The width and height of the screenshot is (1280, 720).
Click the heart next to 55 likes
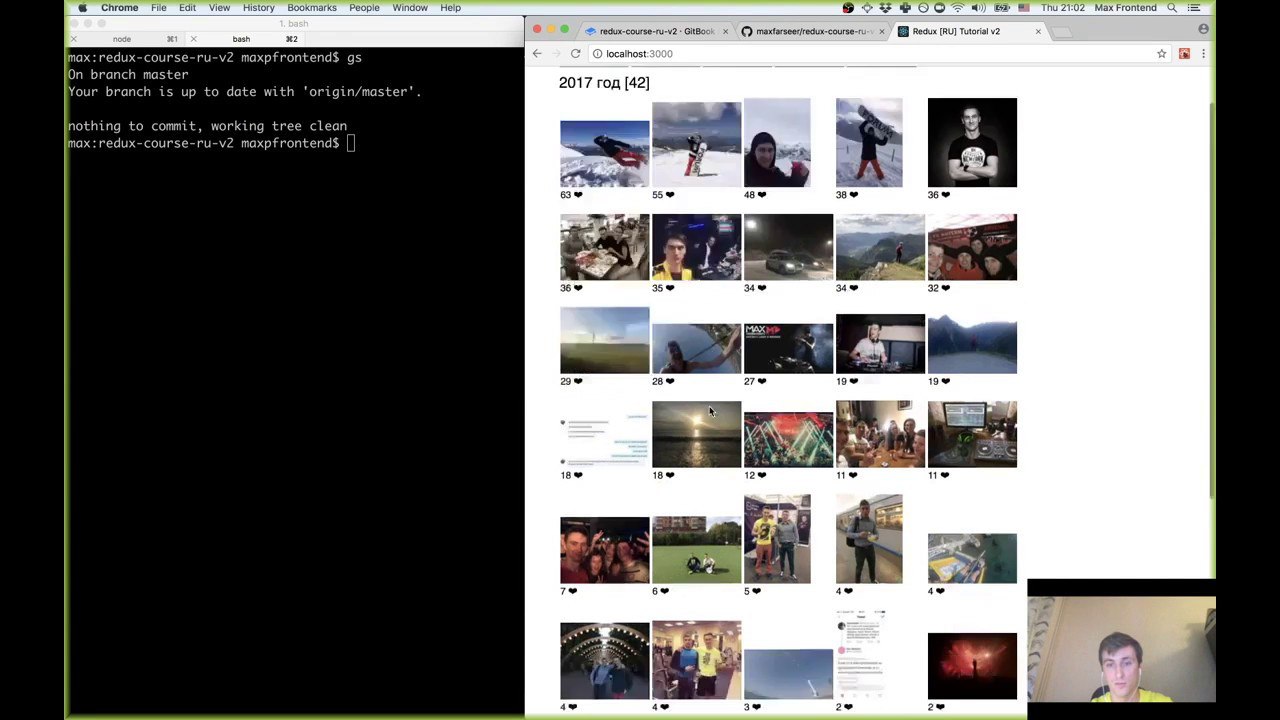click(670, 195)
